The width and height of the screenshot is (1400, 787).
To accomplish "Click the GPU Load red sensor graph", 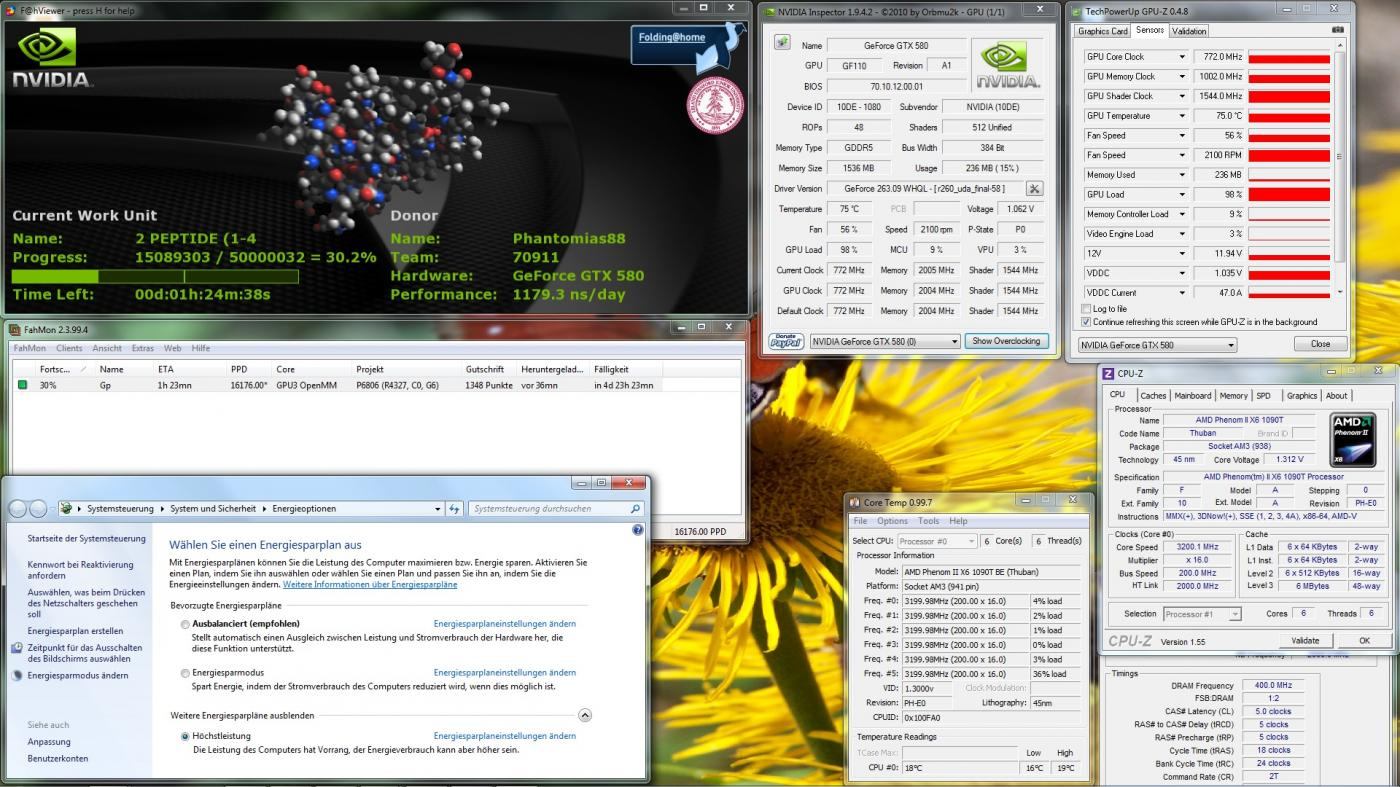I will tap(1289, 195).
